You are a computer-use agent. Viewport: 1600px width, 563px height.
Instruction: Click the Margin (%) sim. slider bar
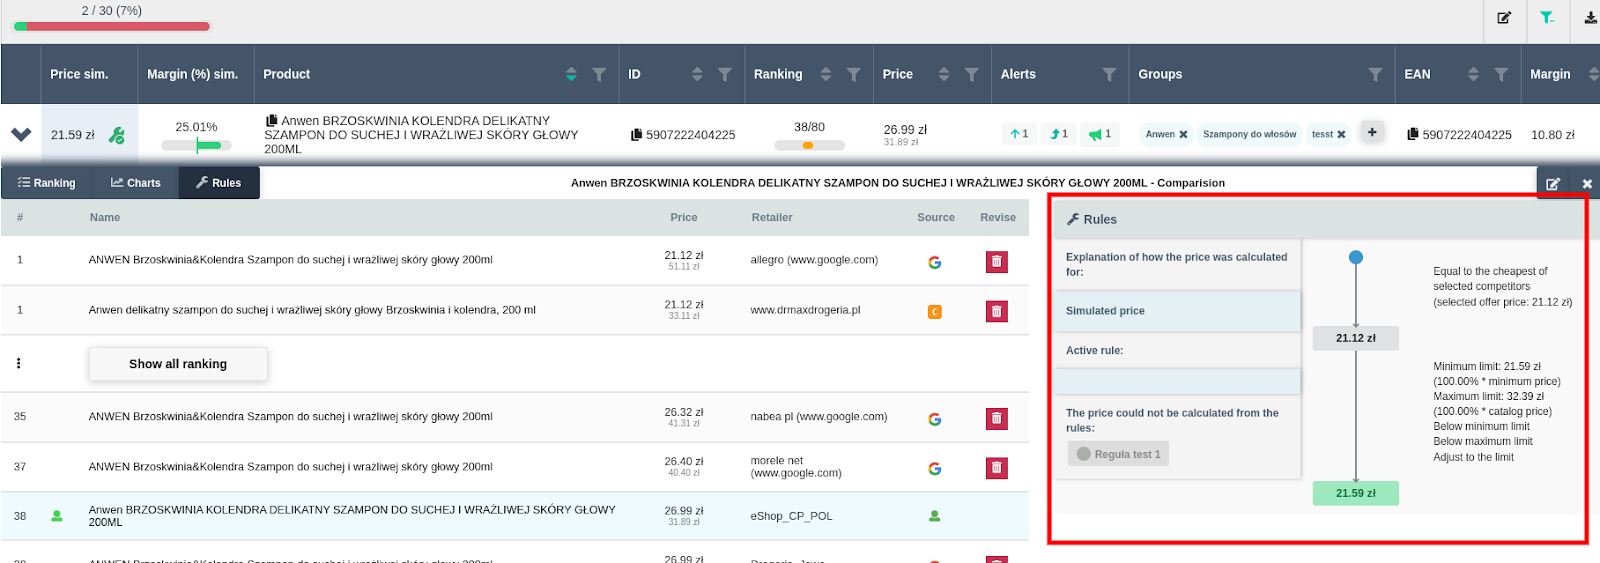pos(196,145)
